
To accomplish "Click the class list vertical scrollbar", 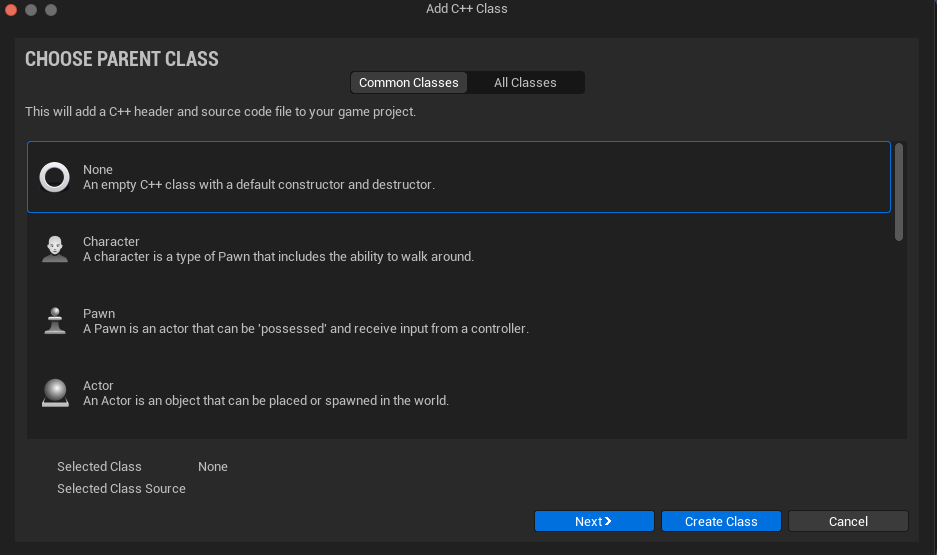I will [899, 192].
